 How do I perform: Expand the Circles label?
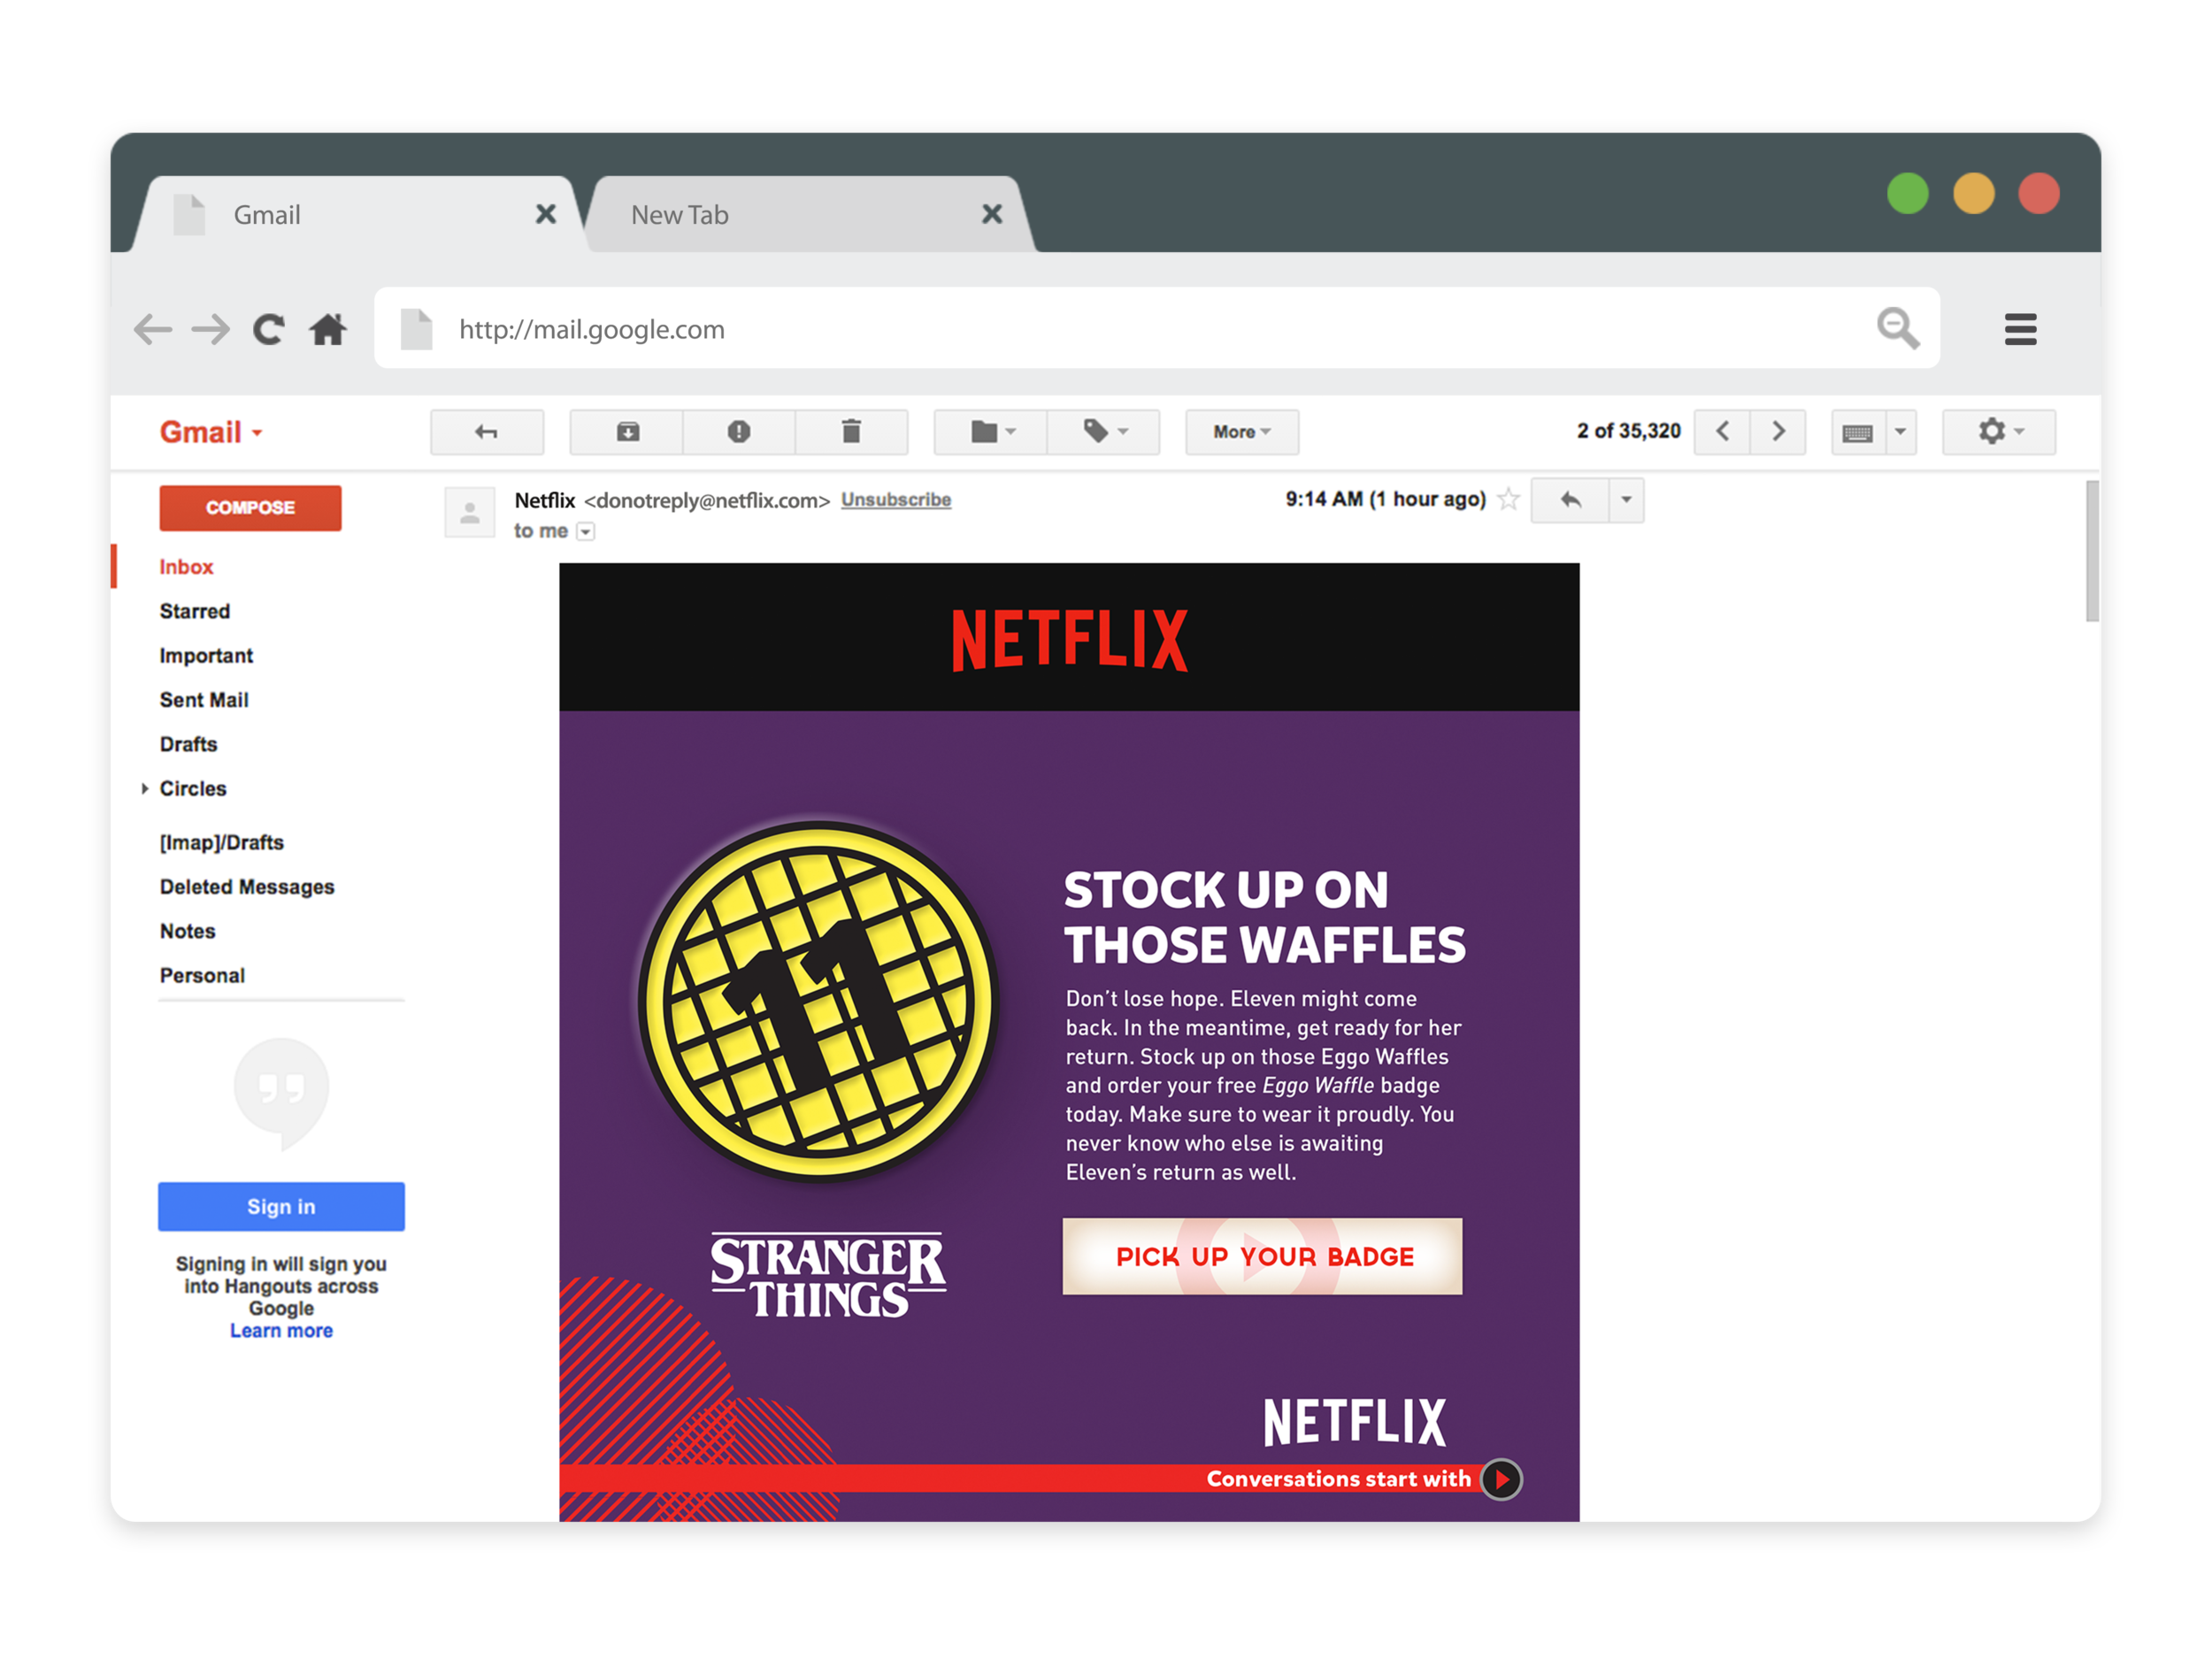(x=145, y=789)
